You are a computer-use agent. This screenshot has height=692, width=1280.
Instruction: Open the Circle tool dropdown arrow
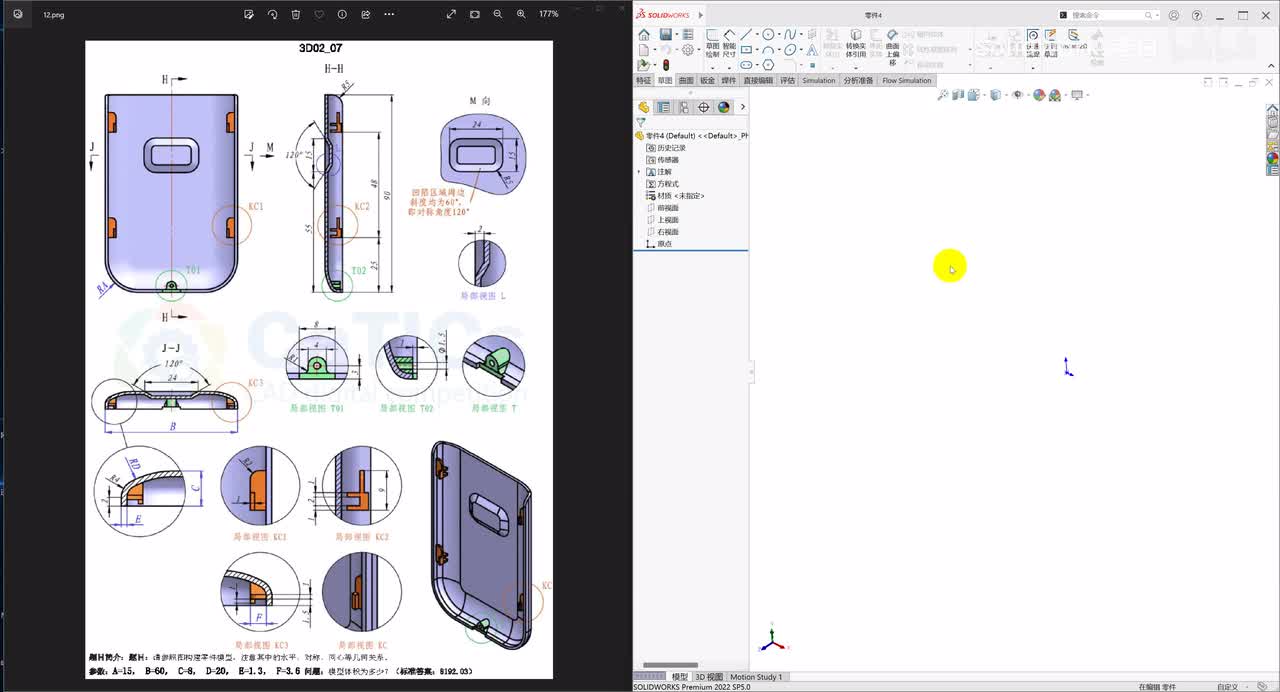click(779, 35)
